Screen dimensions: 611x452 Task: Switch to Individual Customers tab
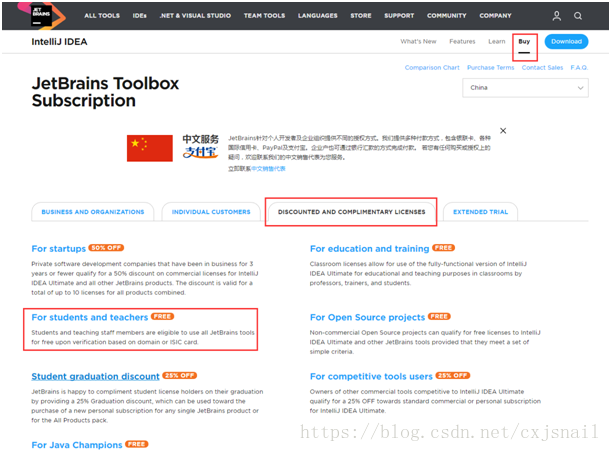211,212
